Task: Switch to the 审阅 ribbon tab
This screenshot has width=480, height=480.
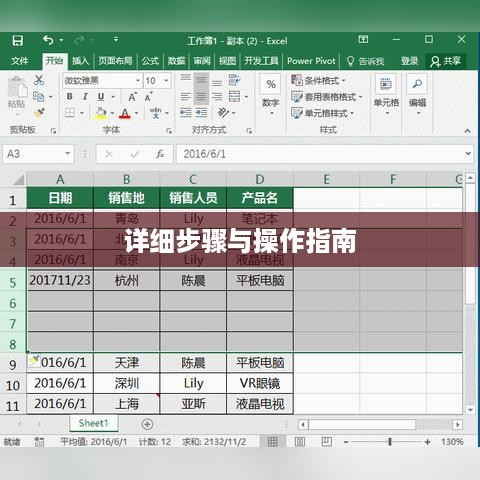Action: click(202, 61)
